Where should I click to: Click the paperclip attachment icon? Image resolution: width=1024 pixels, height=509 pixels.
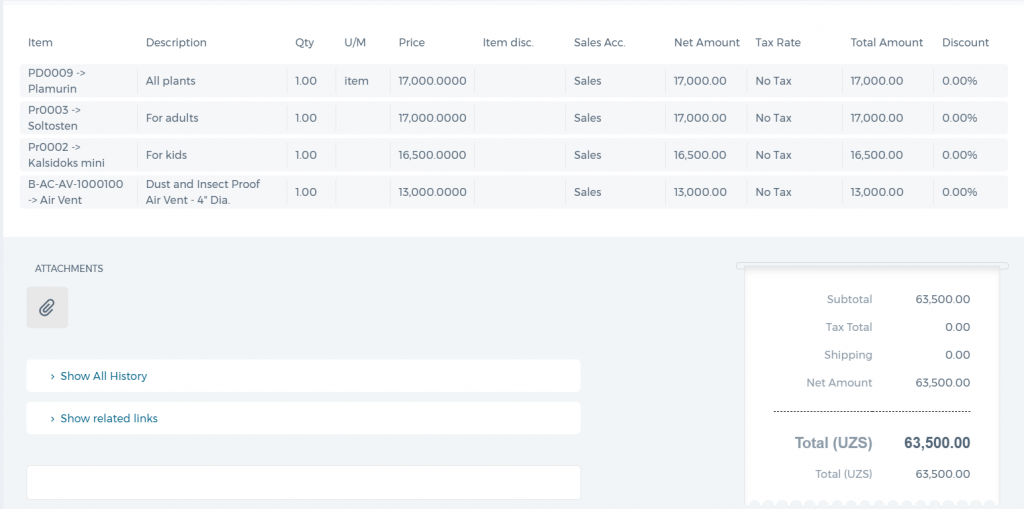click(x=47, y=307)
